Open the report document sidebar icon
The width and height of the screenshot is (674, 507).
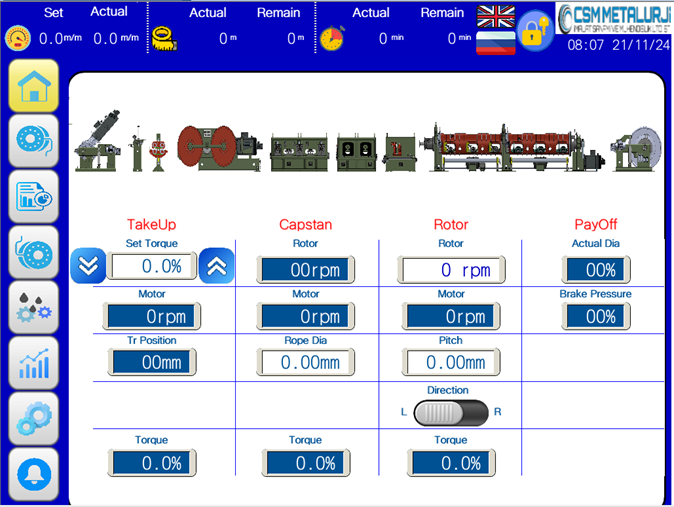(33, 196)
